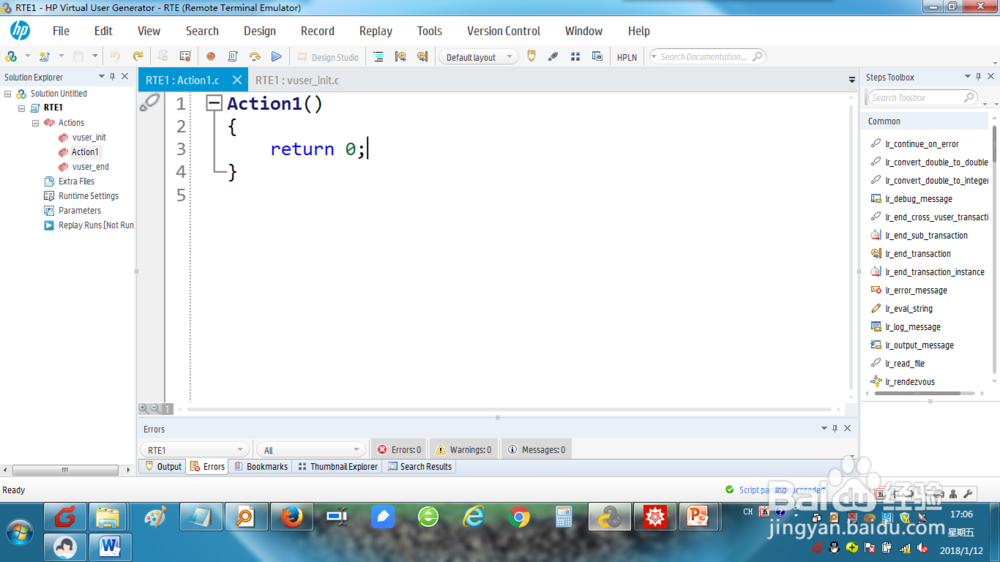The height and width of the screenshot is (562, 1000).
Task: Click the Design Studio toolbar button
Action: (328, 57)
